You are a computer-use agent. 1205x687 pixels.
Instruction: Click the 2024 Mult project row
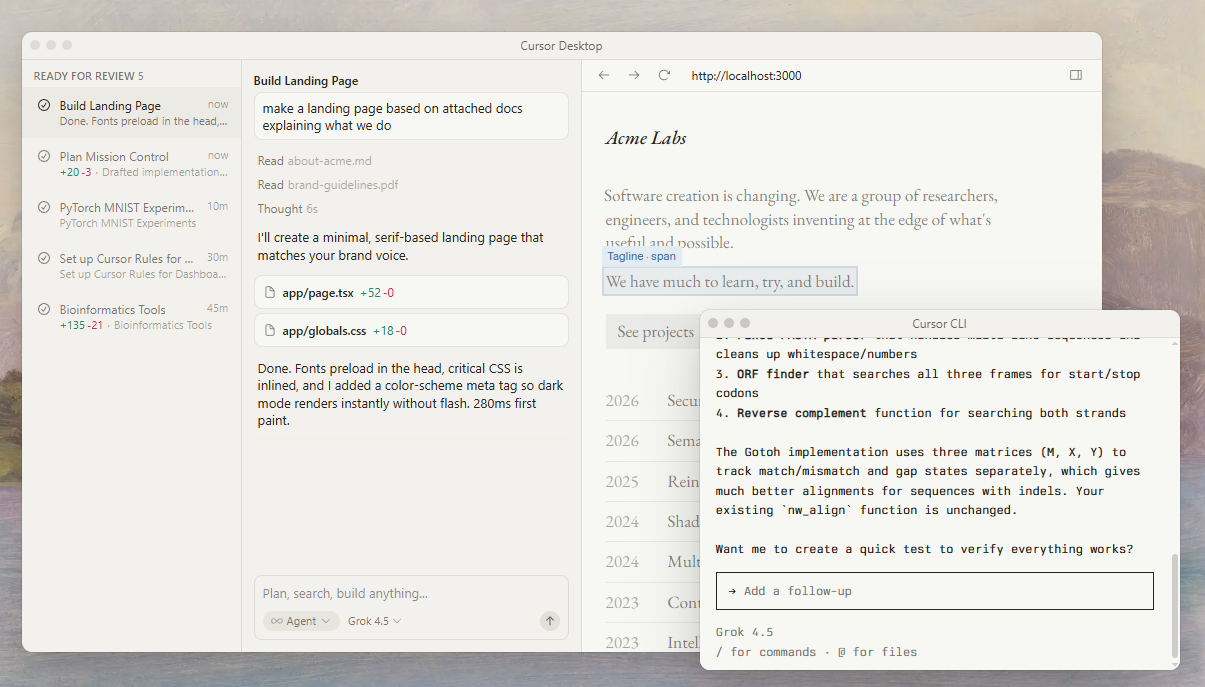(653, 562)
